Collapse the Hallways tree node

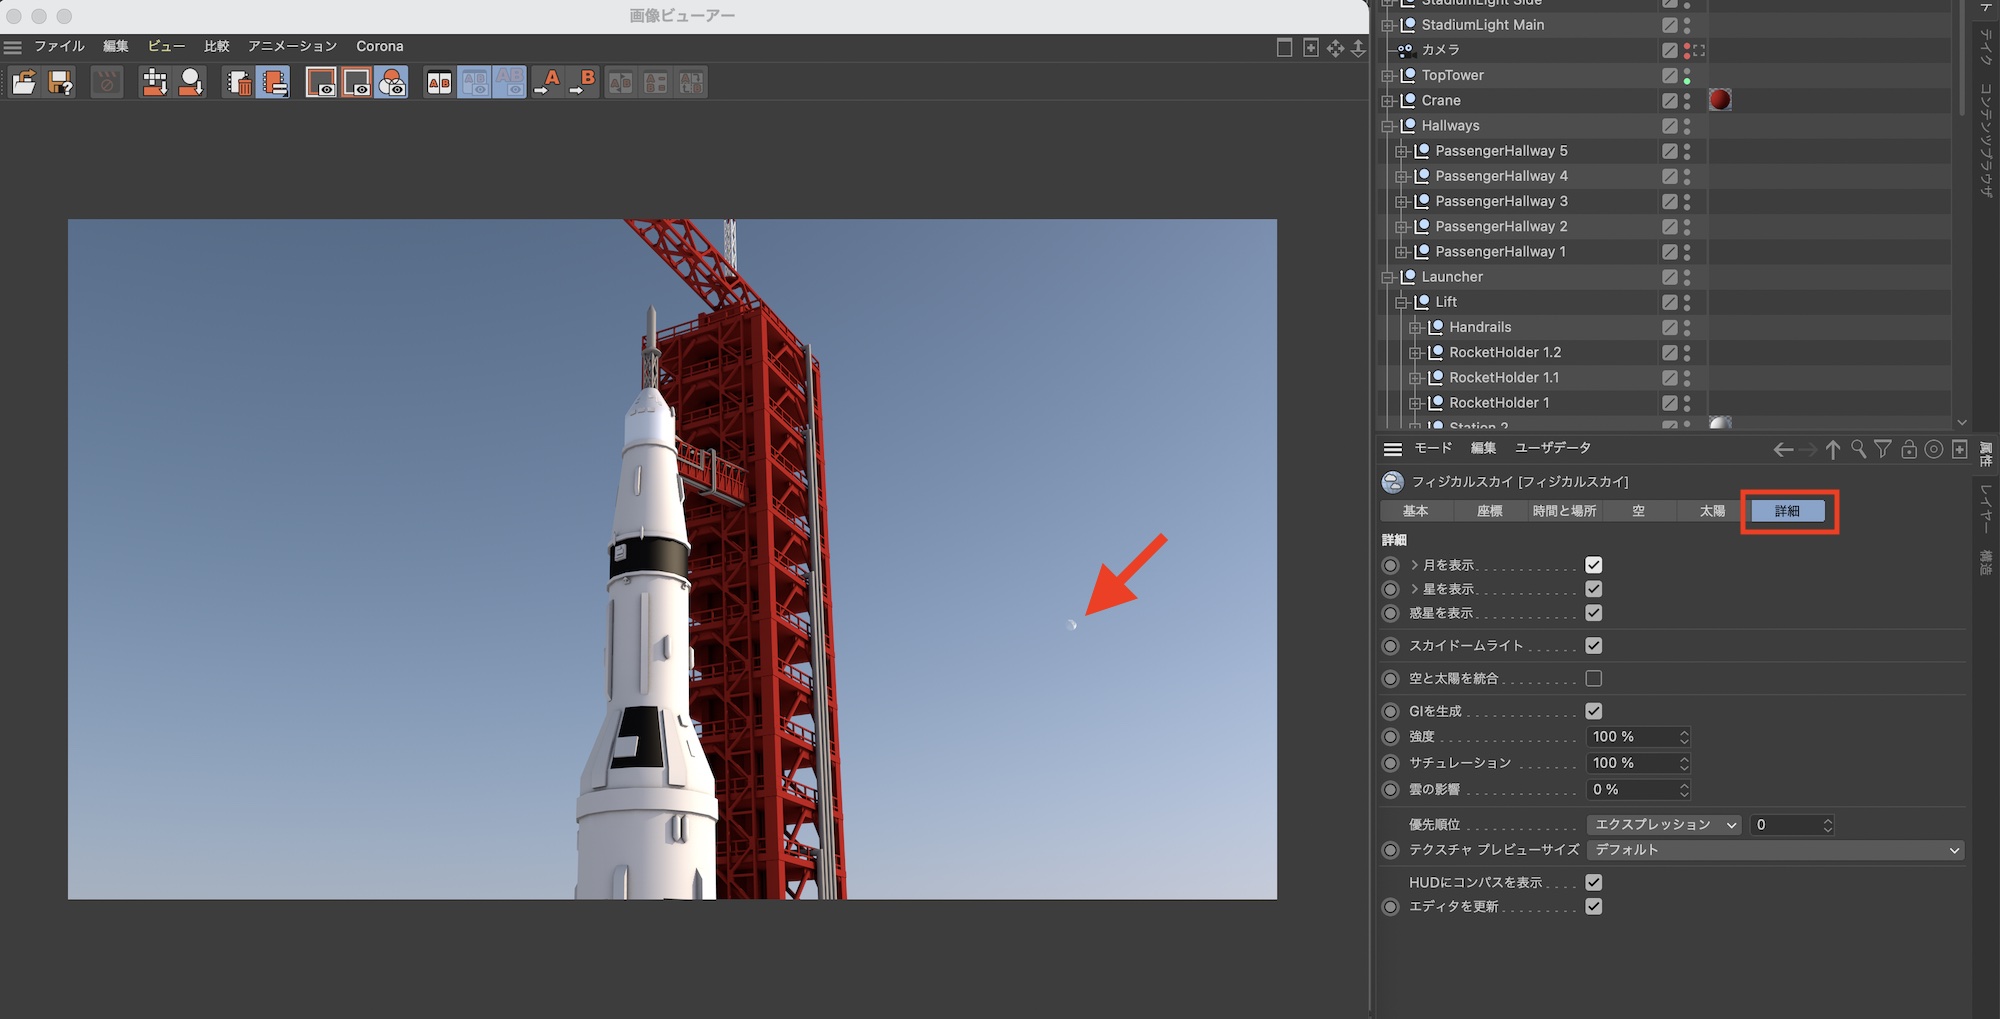click(x=1388, y=126)
